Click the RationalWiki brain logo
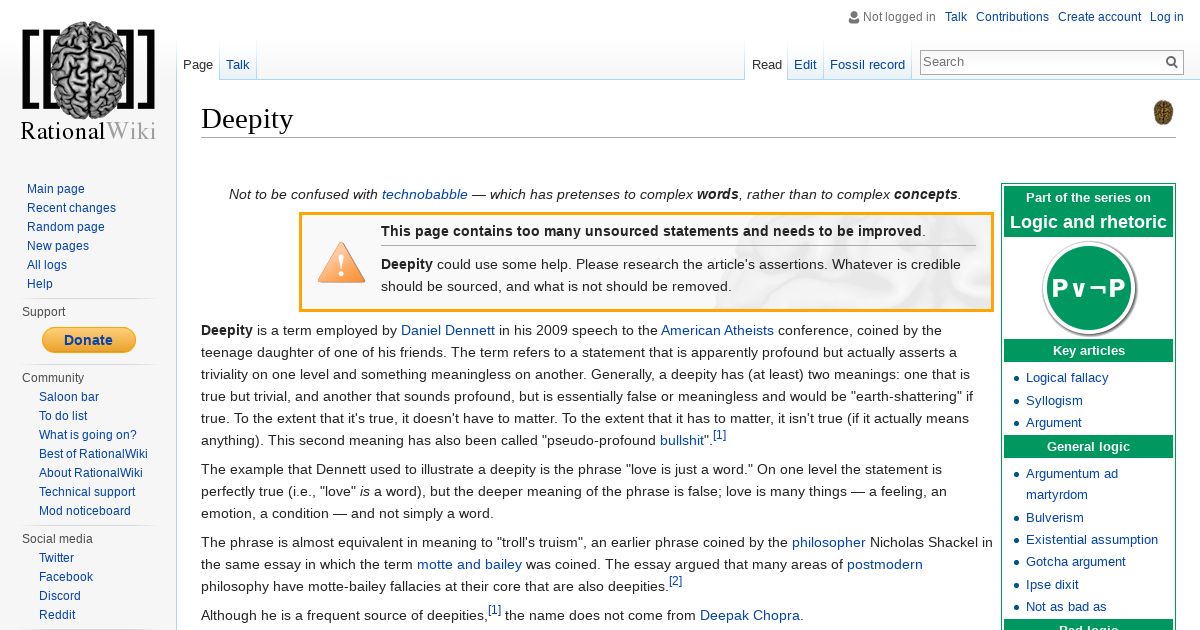This screenshot has width=1200, height=630. click(88, 82)
